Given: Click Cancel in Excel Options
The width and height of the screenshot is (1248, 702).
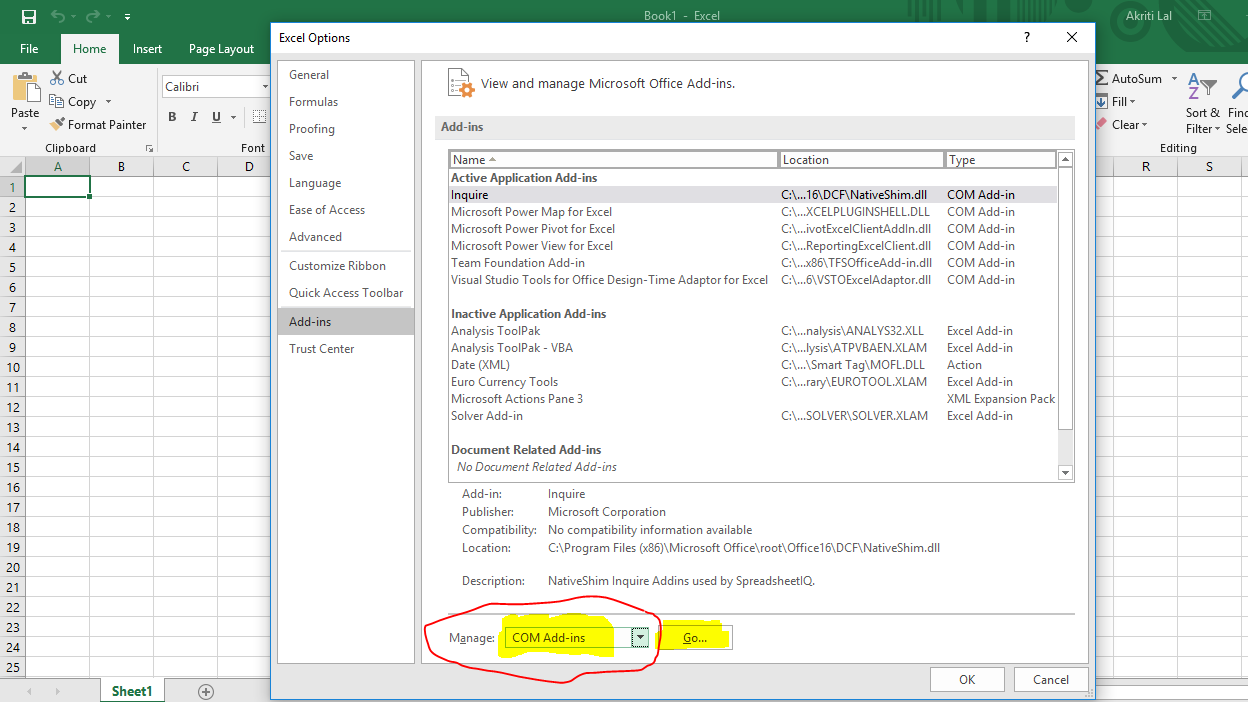Looking at the screenshot, I should (x=1051, y=679).
